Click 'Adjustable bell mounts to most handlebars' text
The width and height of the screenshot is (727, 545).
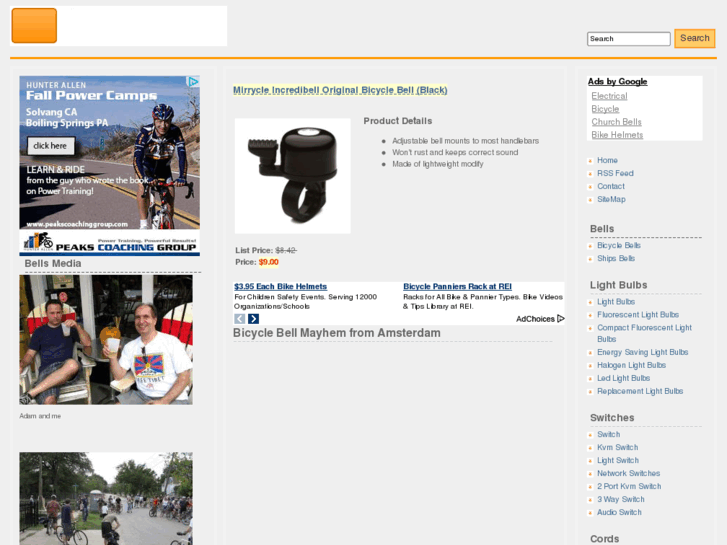click(x=466, y=141)
